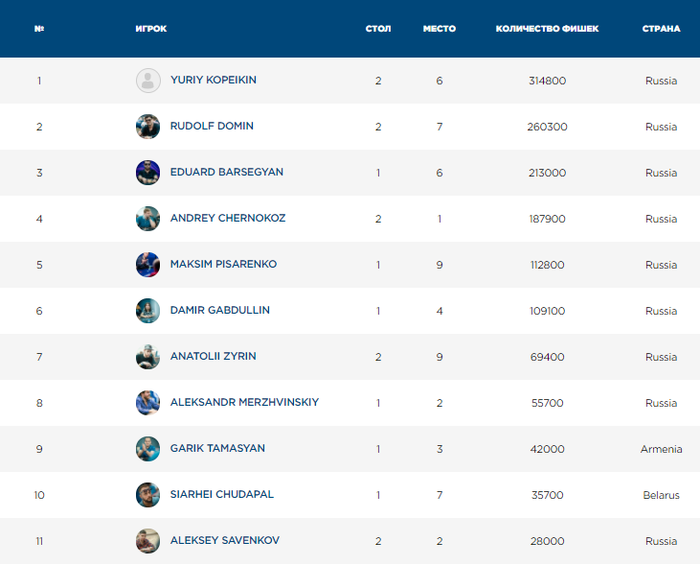
Task: Open GARIK TAMASYAN player profile link
Action: pyautogui.click(x=217, y=448)
